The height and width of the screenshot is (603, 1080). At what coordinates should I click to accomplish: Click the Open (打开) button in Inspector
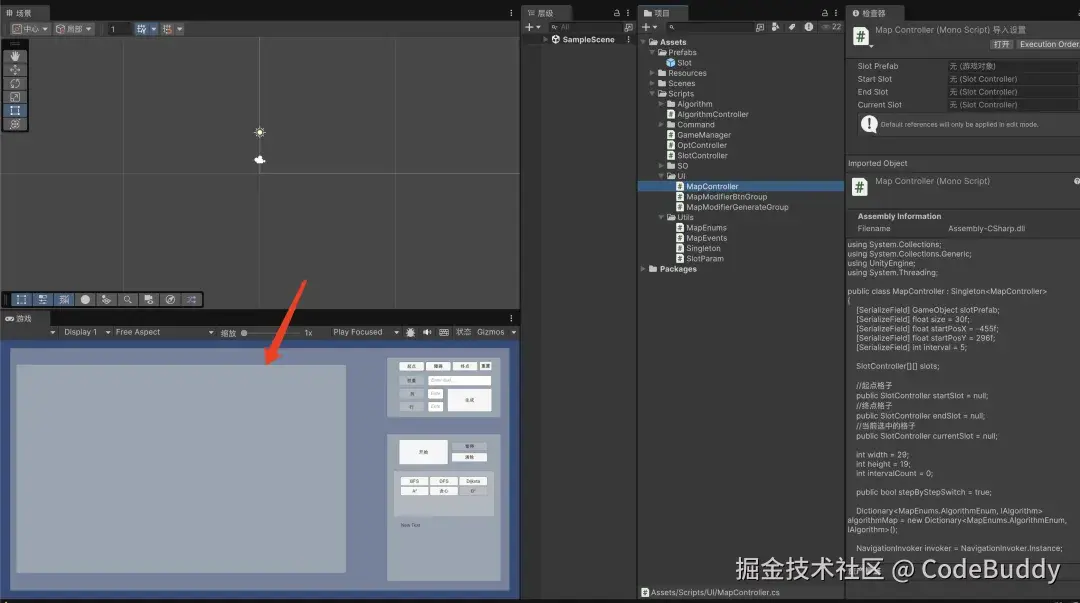tap(1001, 44)
